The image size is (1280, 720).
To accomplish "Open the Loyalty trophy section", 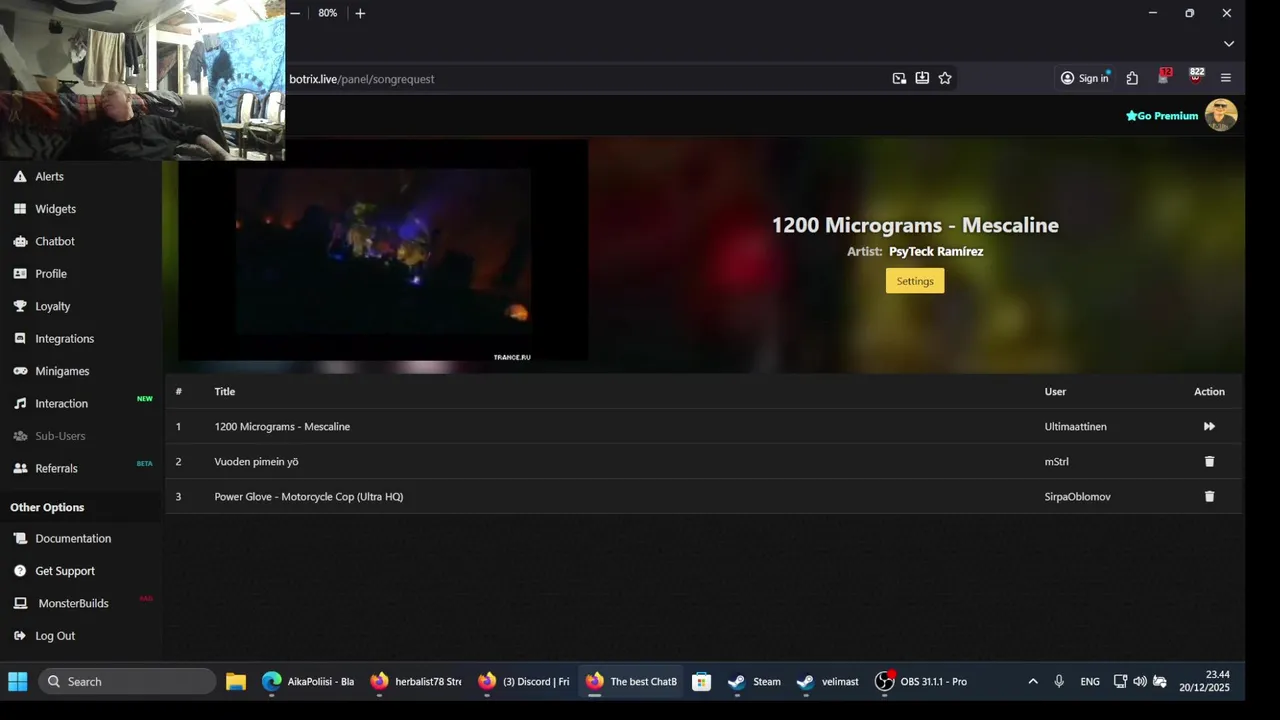I will [x=53, y=306].
